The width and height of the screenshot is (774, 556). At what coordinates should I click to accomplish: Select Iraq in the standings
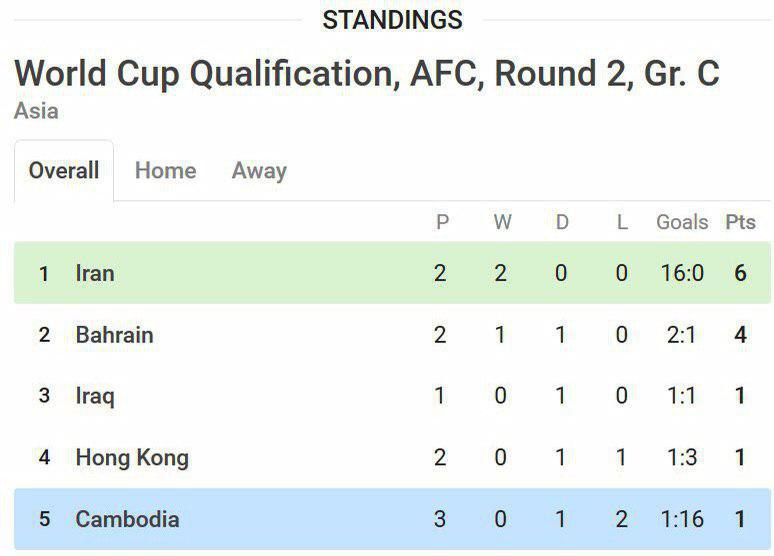[95, 396]
